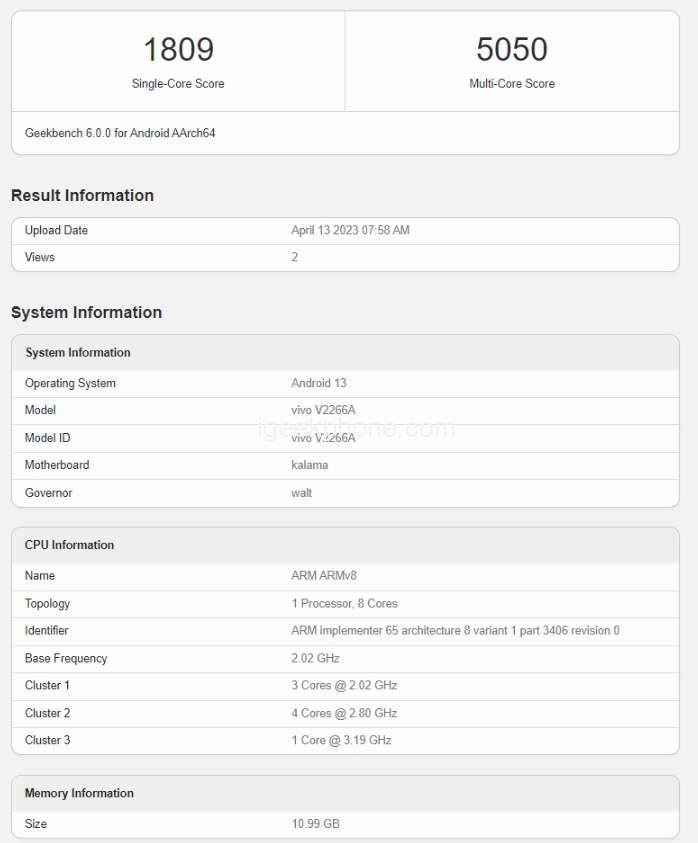Viewport: 698px width, 843px height.
Task: Click the Multi-Core Score label
Action: (x=512, y=84)
